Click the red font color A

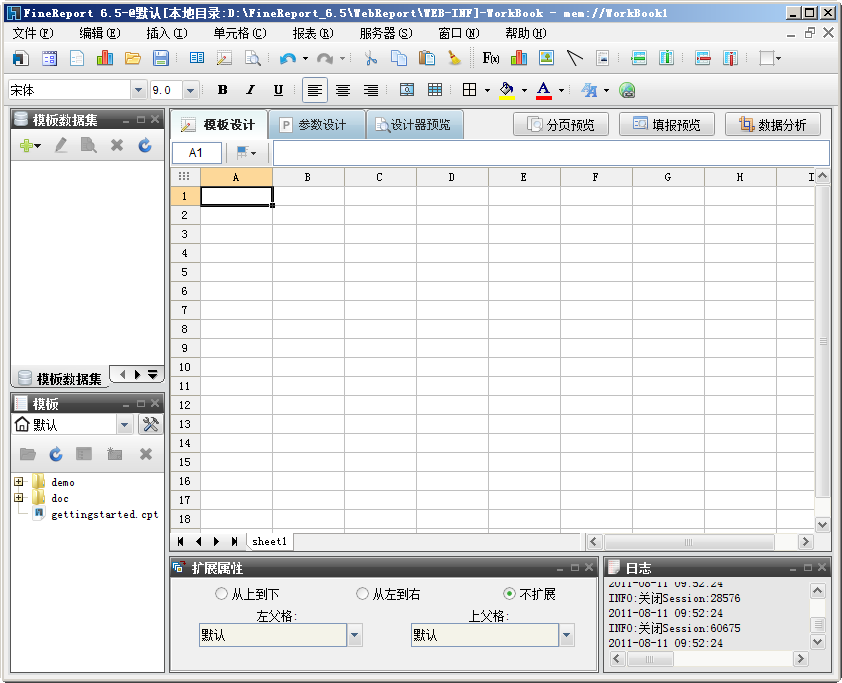click(x=543, y=90)
